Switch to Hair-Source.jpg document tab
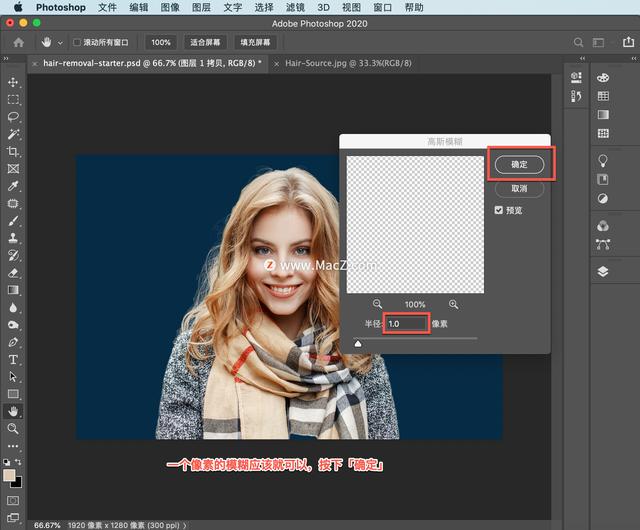The width and height of the screenshot is (640, 530). (x=346, y=63)
